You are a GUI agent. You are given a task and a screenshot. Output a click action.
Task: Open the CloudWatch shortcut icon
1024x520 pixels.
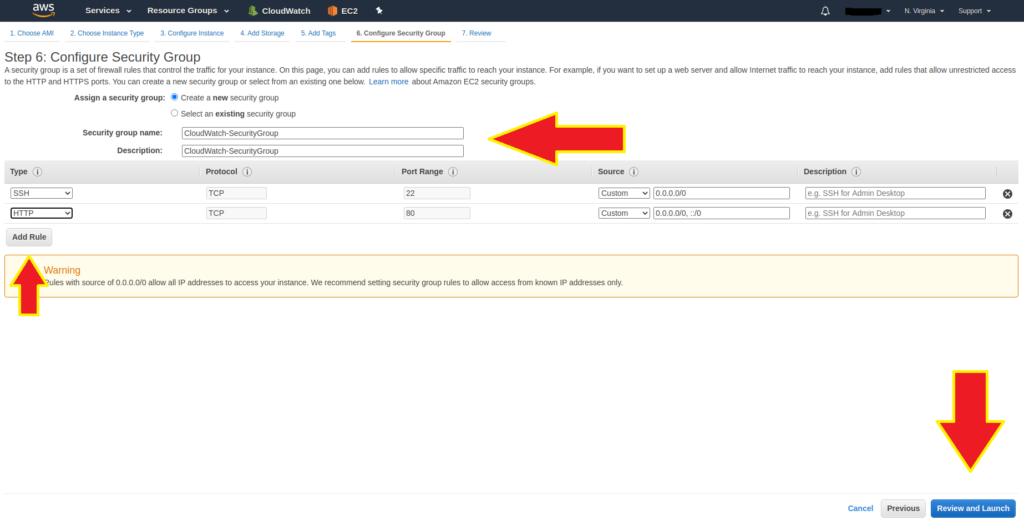tap(253, 11)
